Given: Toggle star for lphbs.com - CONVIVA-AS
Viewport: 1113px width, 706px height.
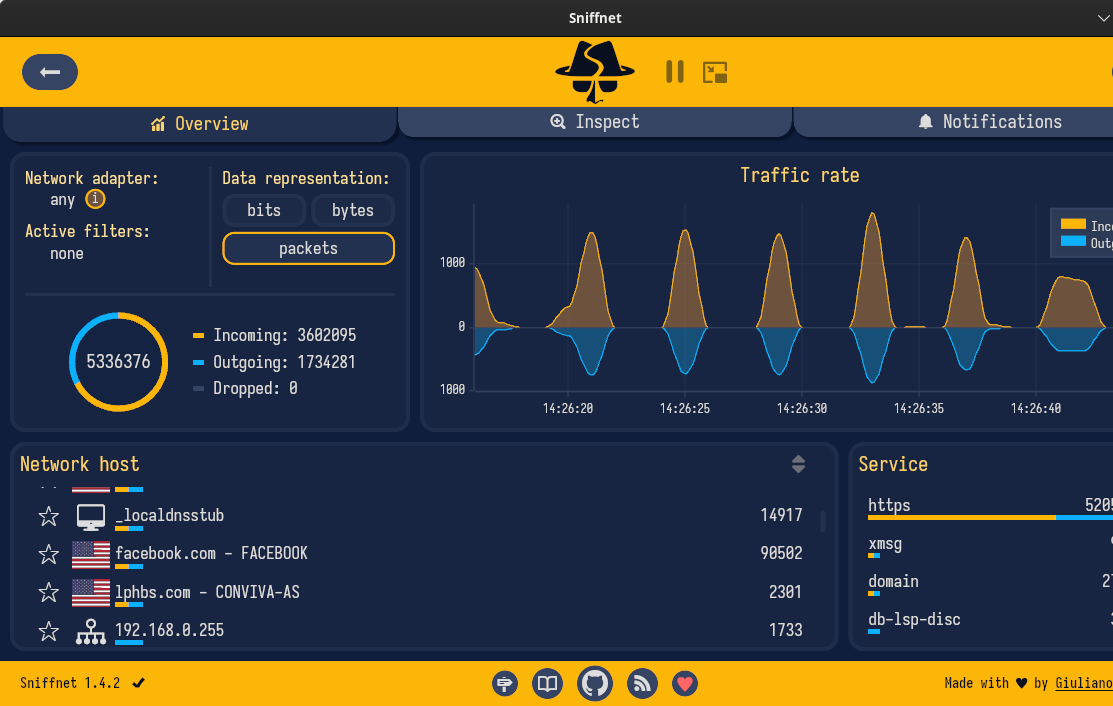Looking at the screenshot, I should coord(48,593).
